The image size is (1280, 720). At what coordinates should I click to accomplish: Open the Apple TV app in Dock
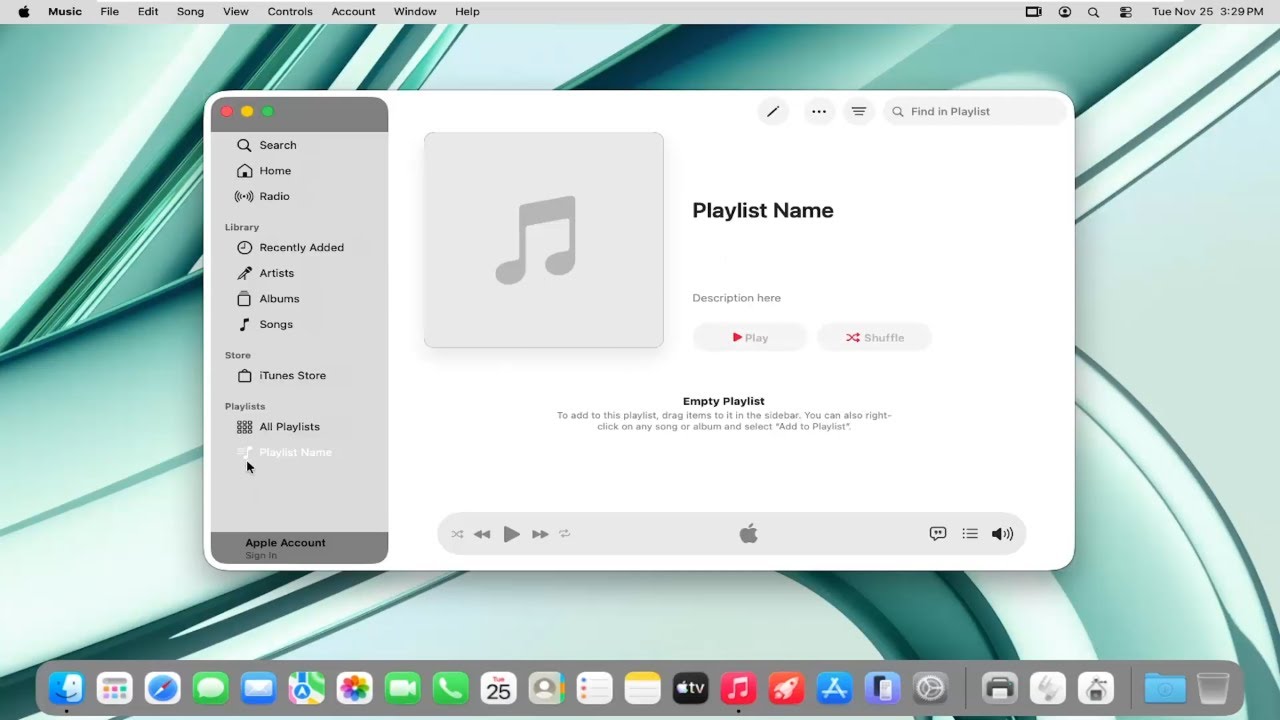pyautogui.click(x=691, y=688)
